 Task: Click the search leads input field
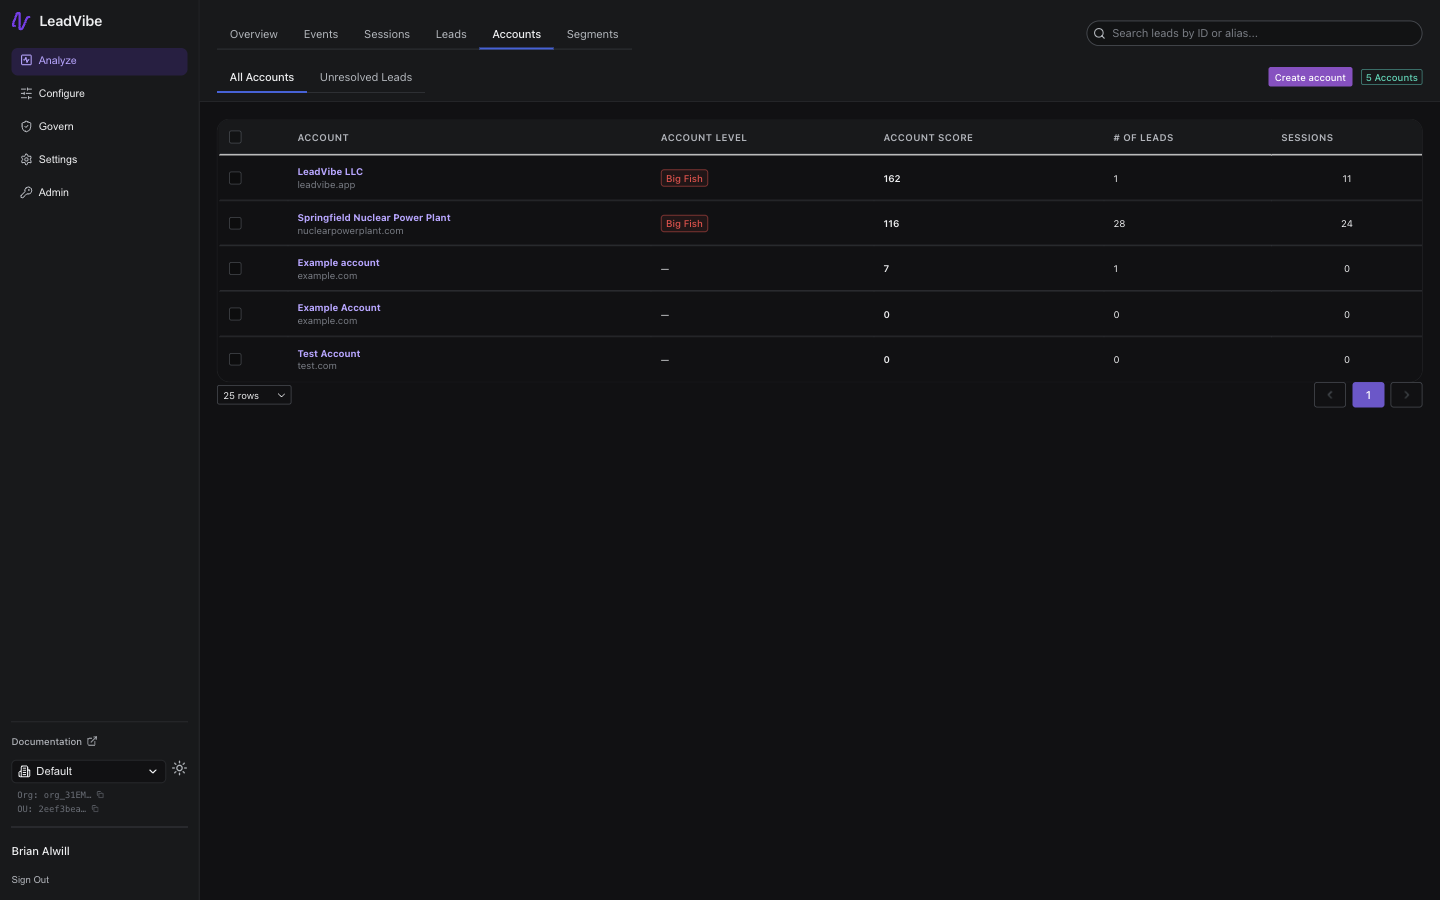[x=1253, y=33]
